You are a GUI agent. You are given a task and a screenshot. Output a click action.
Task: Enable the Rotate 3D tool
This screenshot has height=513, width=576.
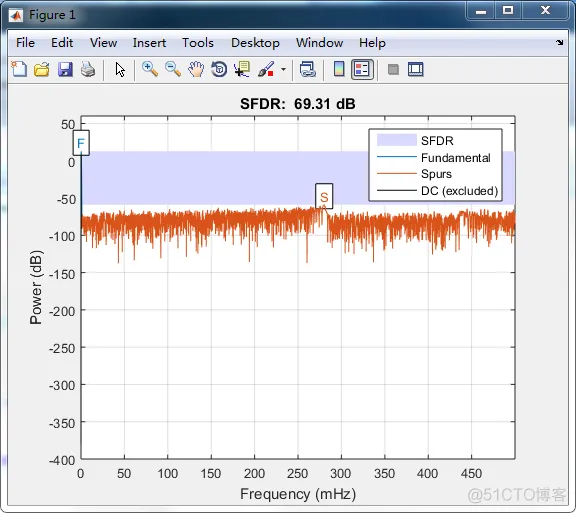[219, 69]
